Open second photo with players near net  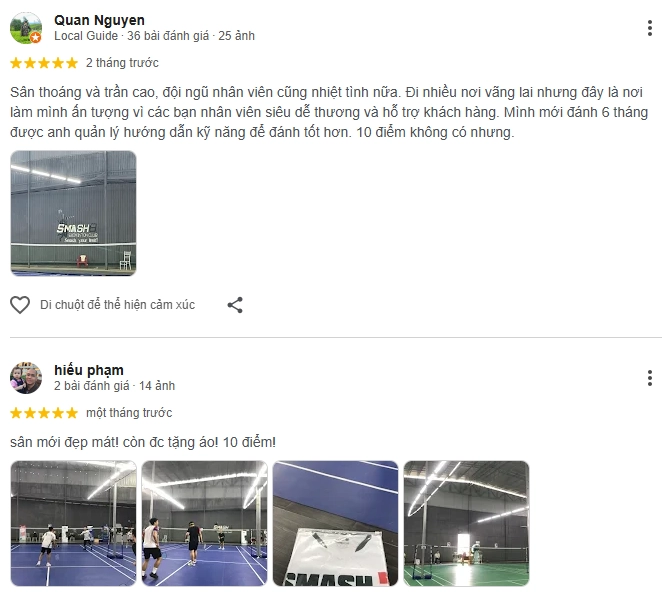click(x=204, y=523)
